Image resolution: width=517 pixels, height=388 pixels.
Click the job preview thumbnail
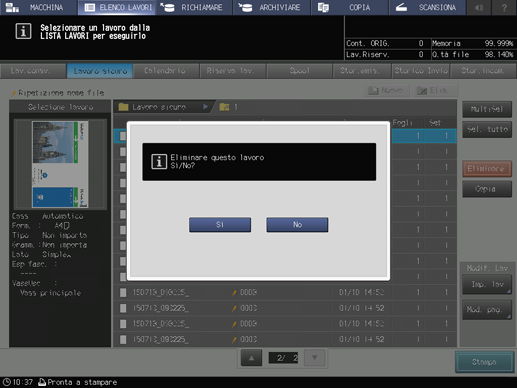pyautogui.click(x=60, y=164)
